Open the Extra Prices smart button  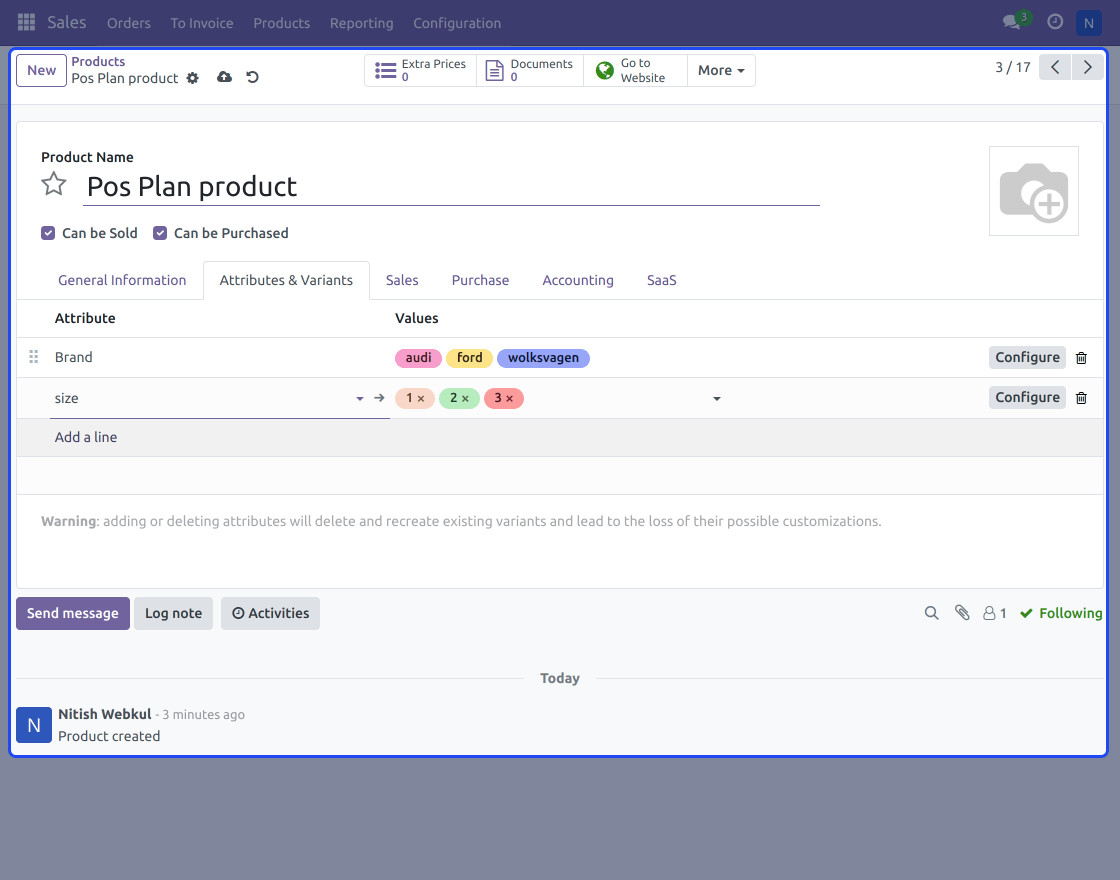coord(421,70)
